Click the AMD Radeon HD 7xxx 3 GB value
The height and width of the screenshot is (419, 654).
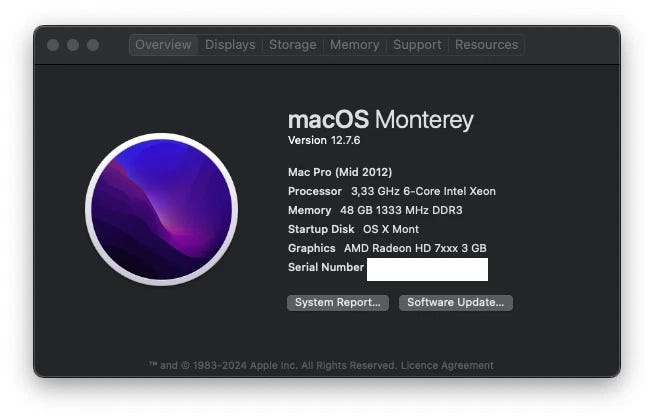point(415,248)
